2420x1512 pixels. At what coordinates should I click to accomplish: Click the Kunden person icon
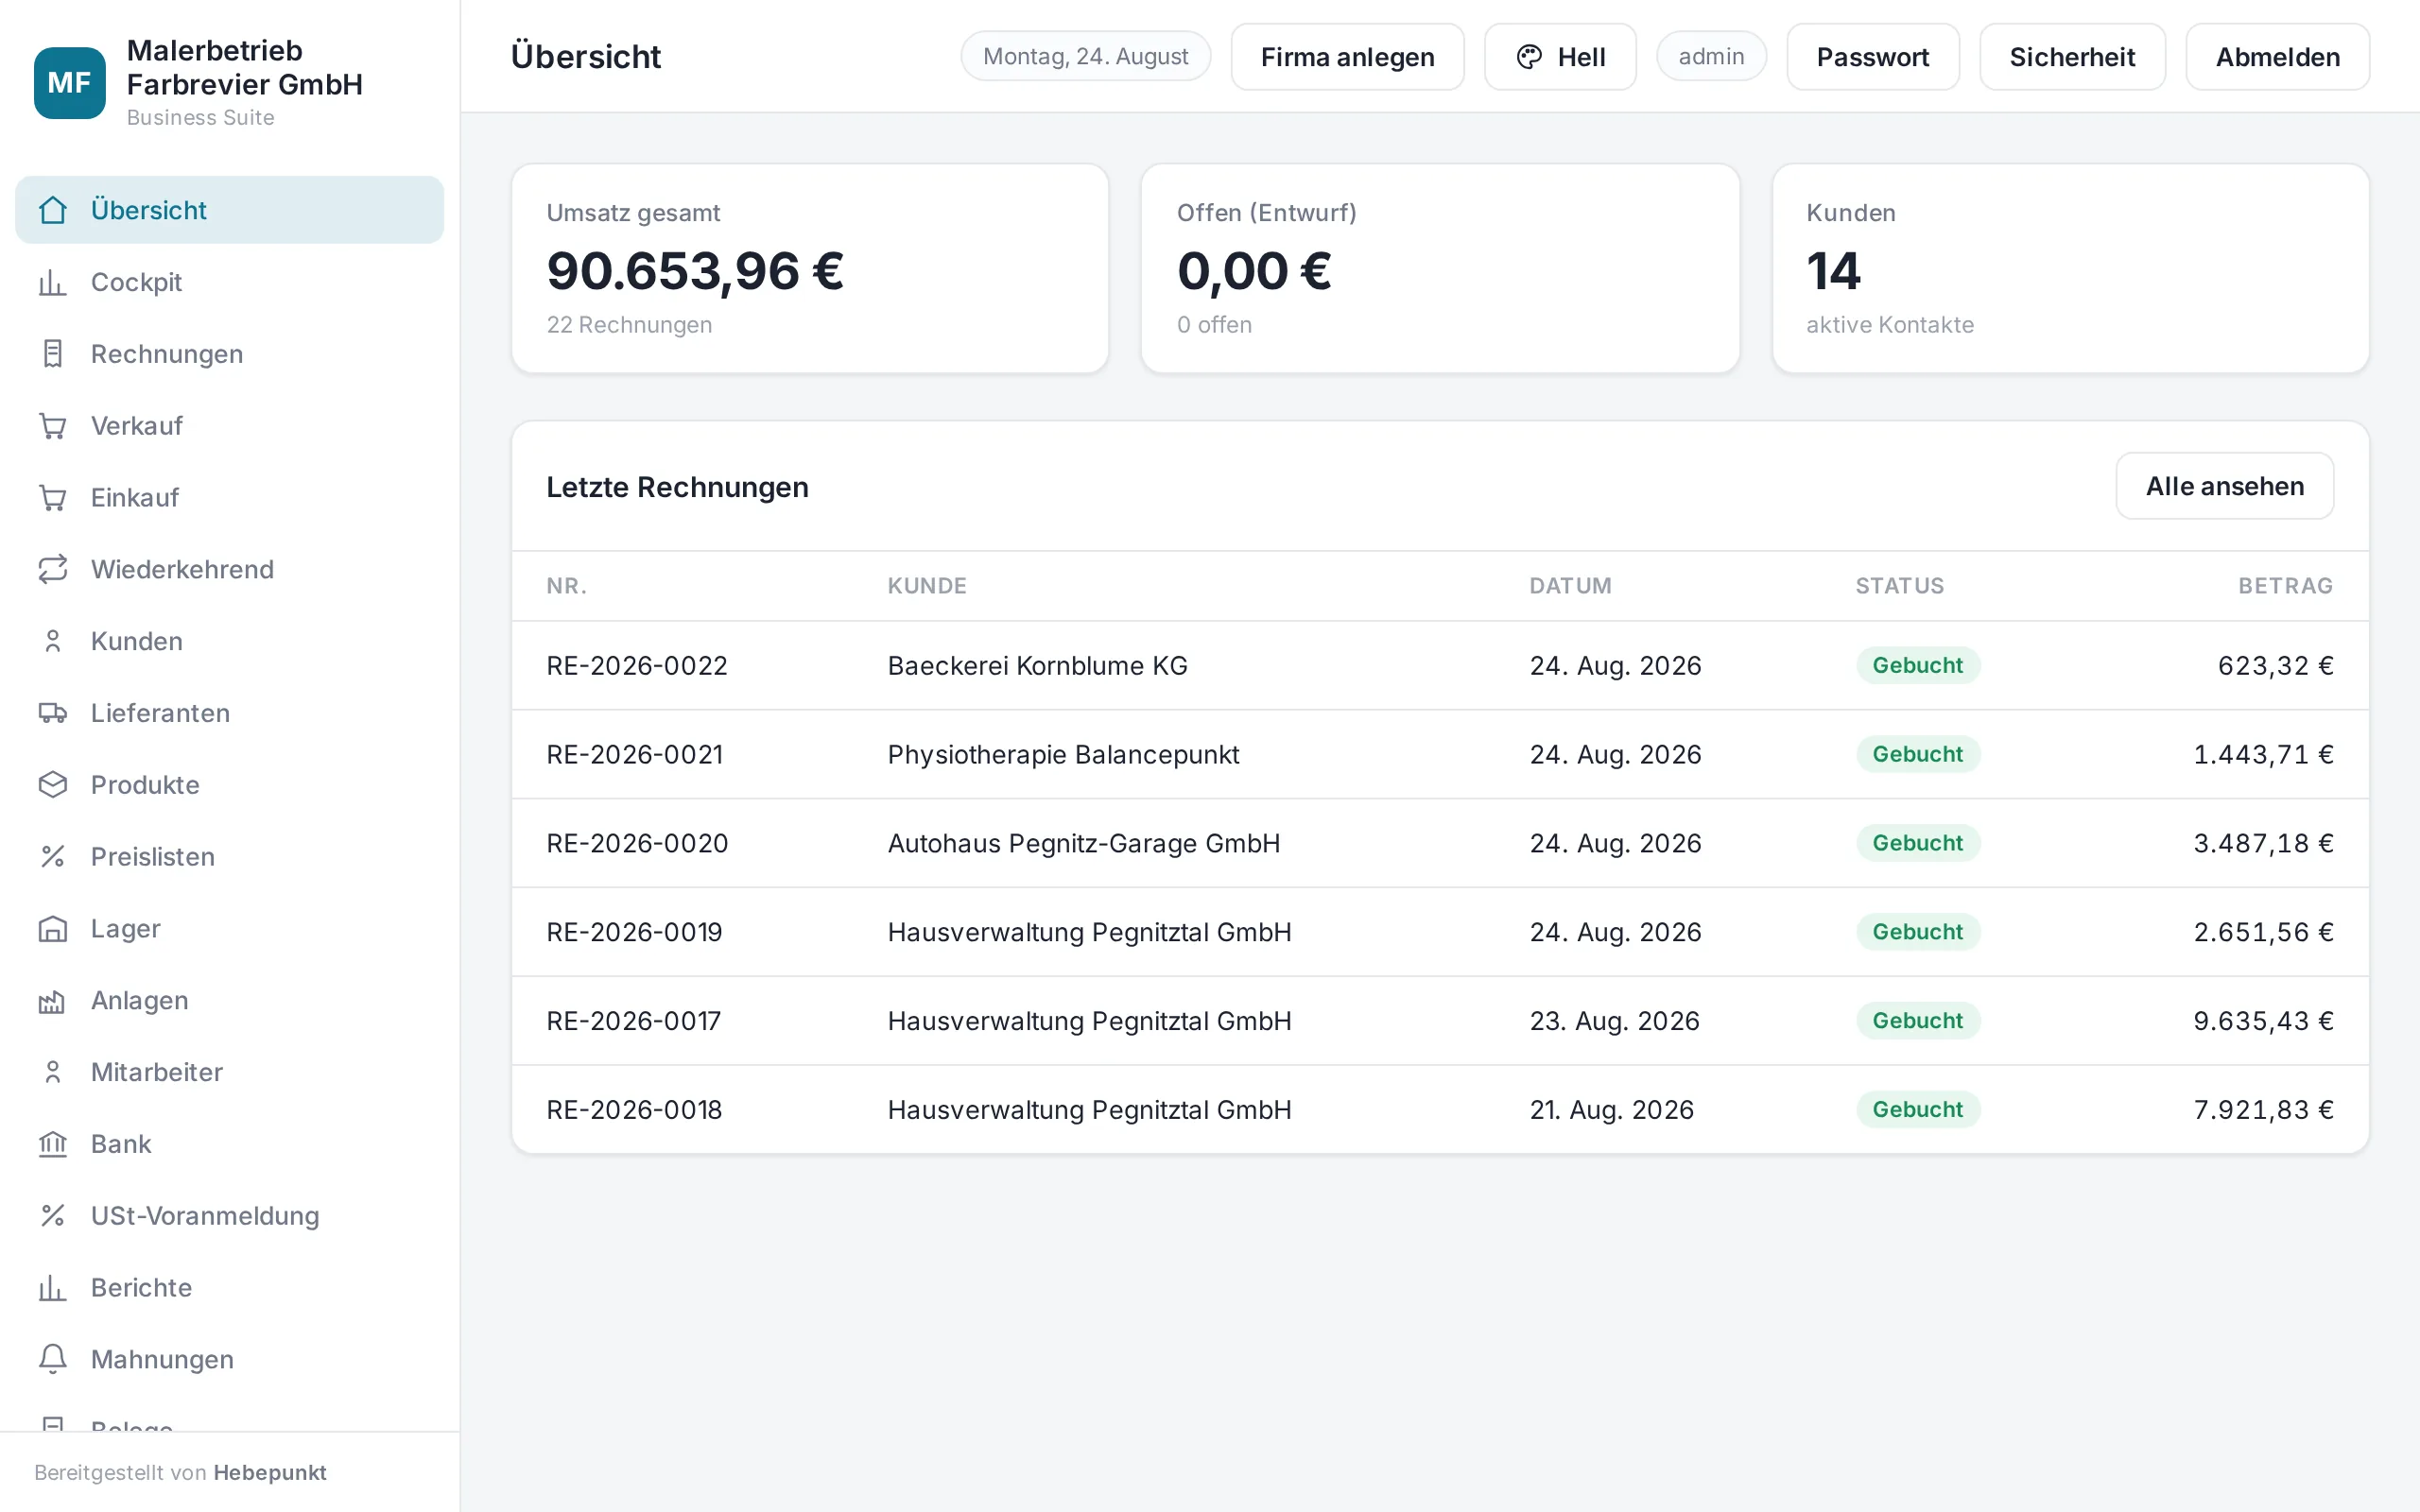coord(53,641)
